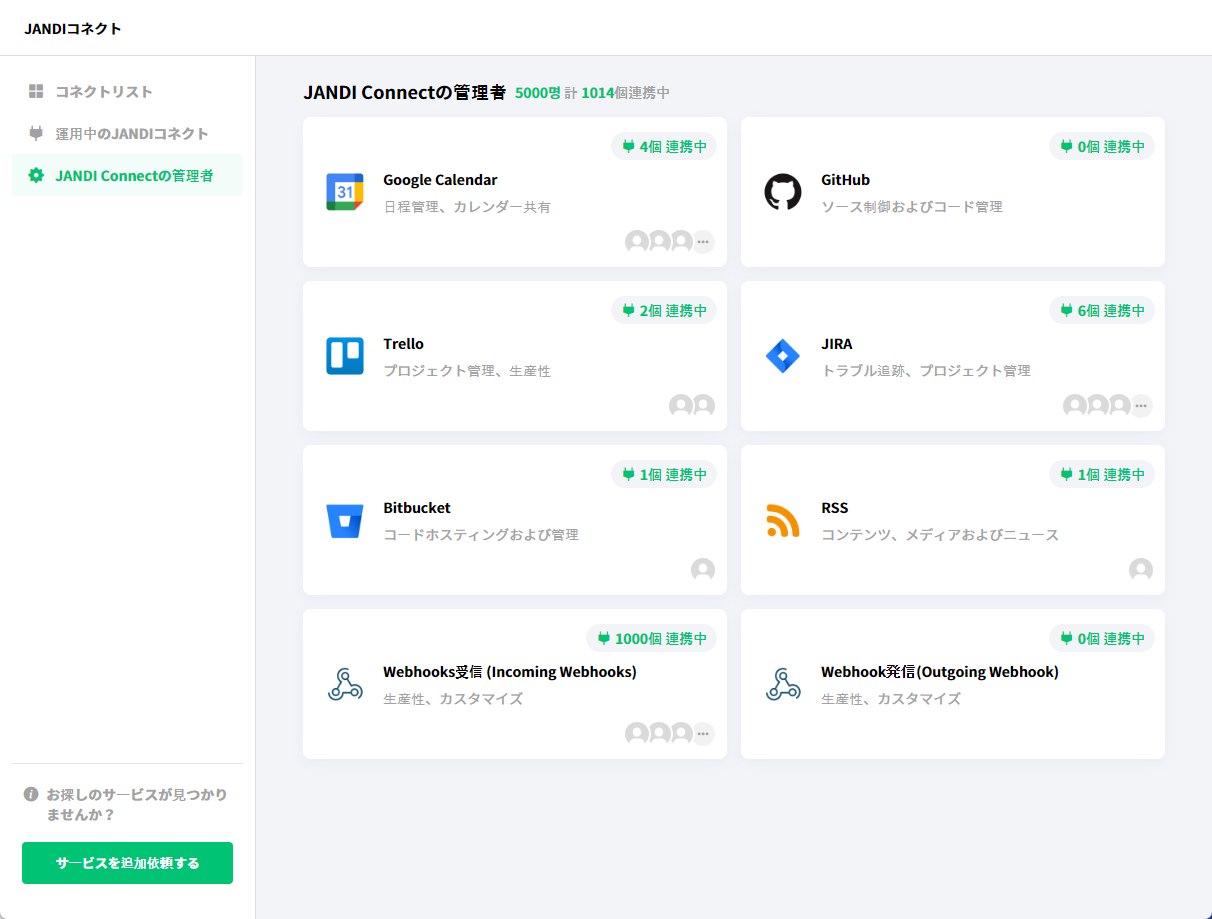Click the 6個 連携中 badge on JIRA

tap(1102, 310)
